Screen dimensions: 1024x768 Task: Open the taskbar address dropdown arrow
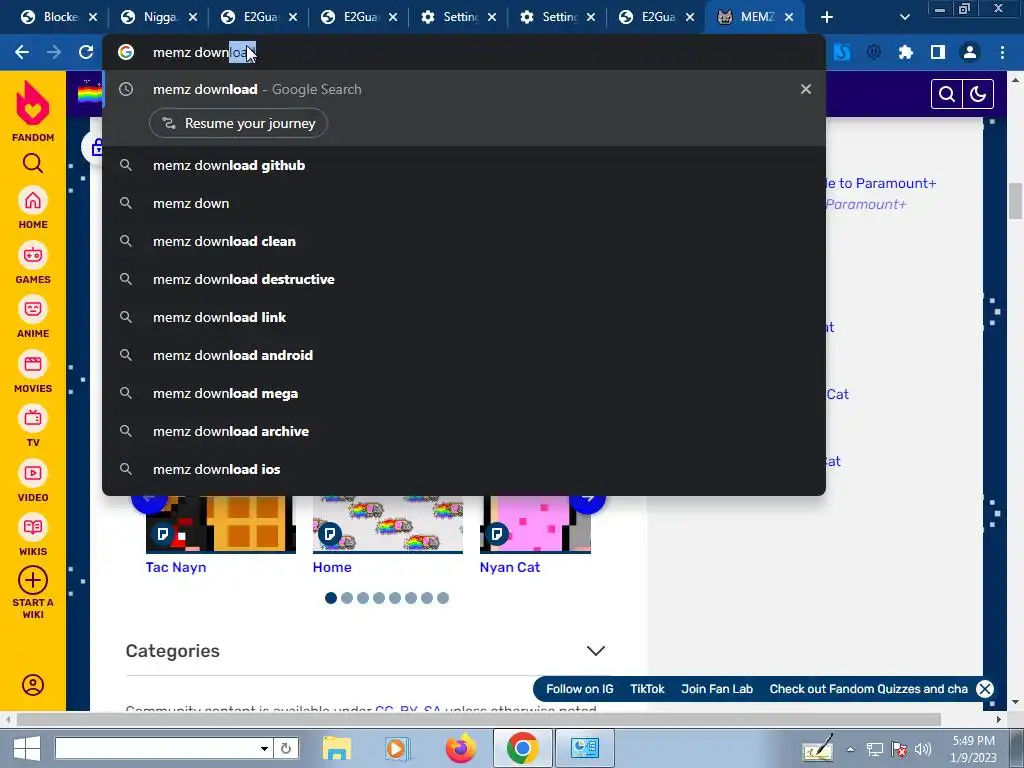point(264,748)
